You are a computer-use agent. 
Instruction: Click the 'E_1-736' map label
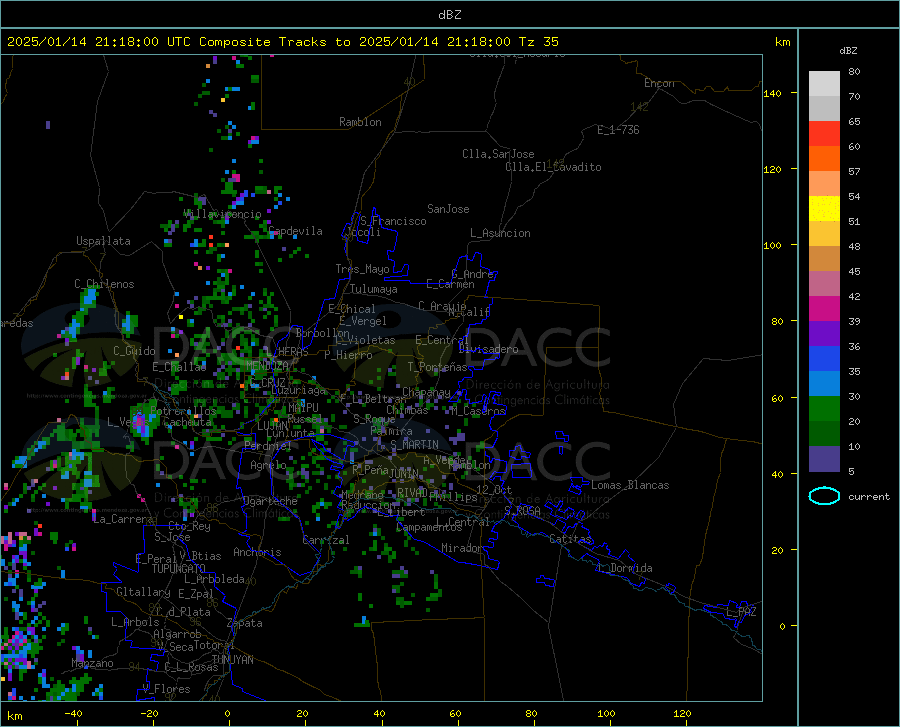(618, 130)
